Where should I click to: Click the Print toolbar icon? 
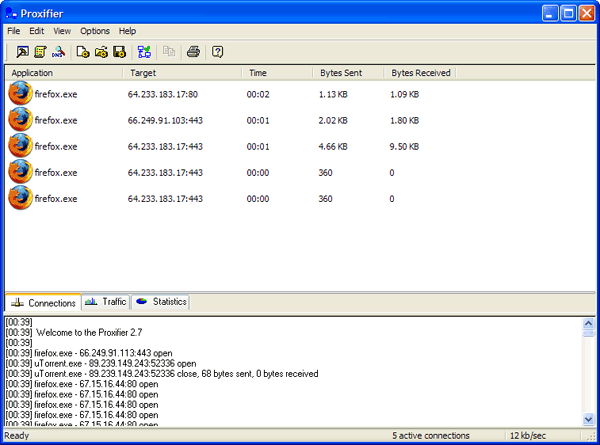click(x=193, y=52)
